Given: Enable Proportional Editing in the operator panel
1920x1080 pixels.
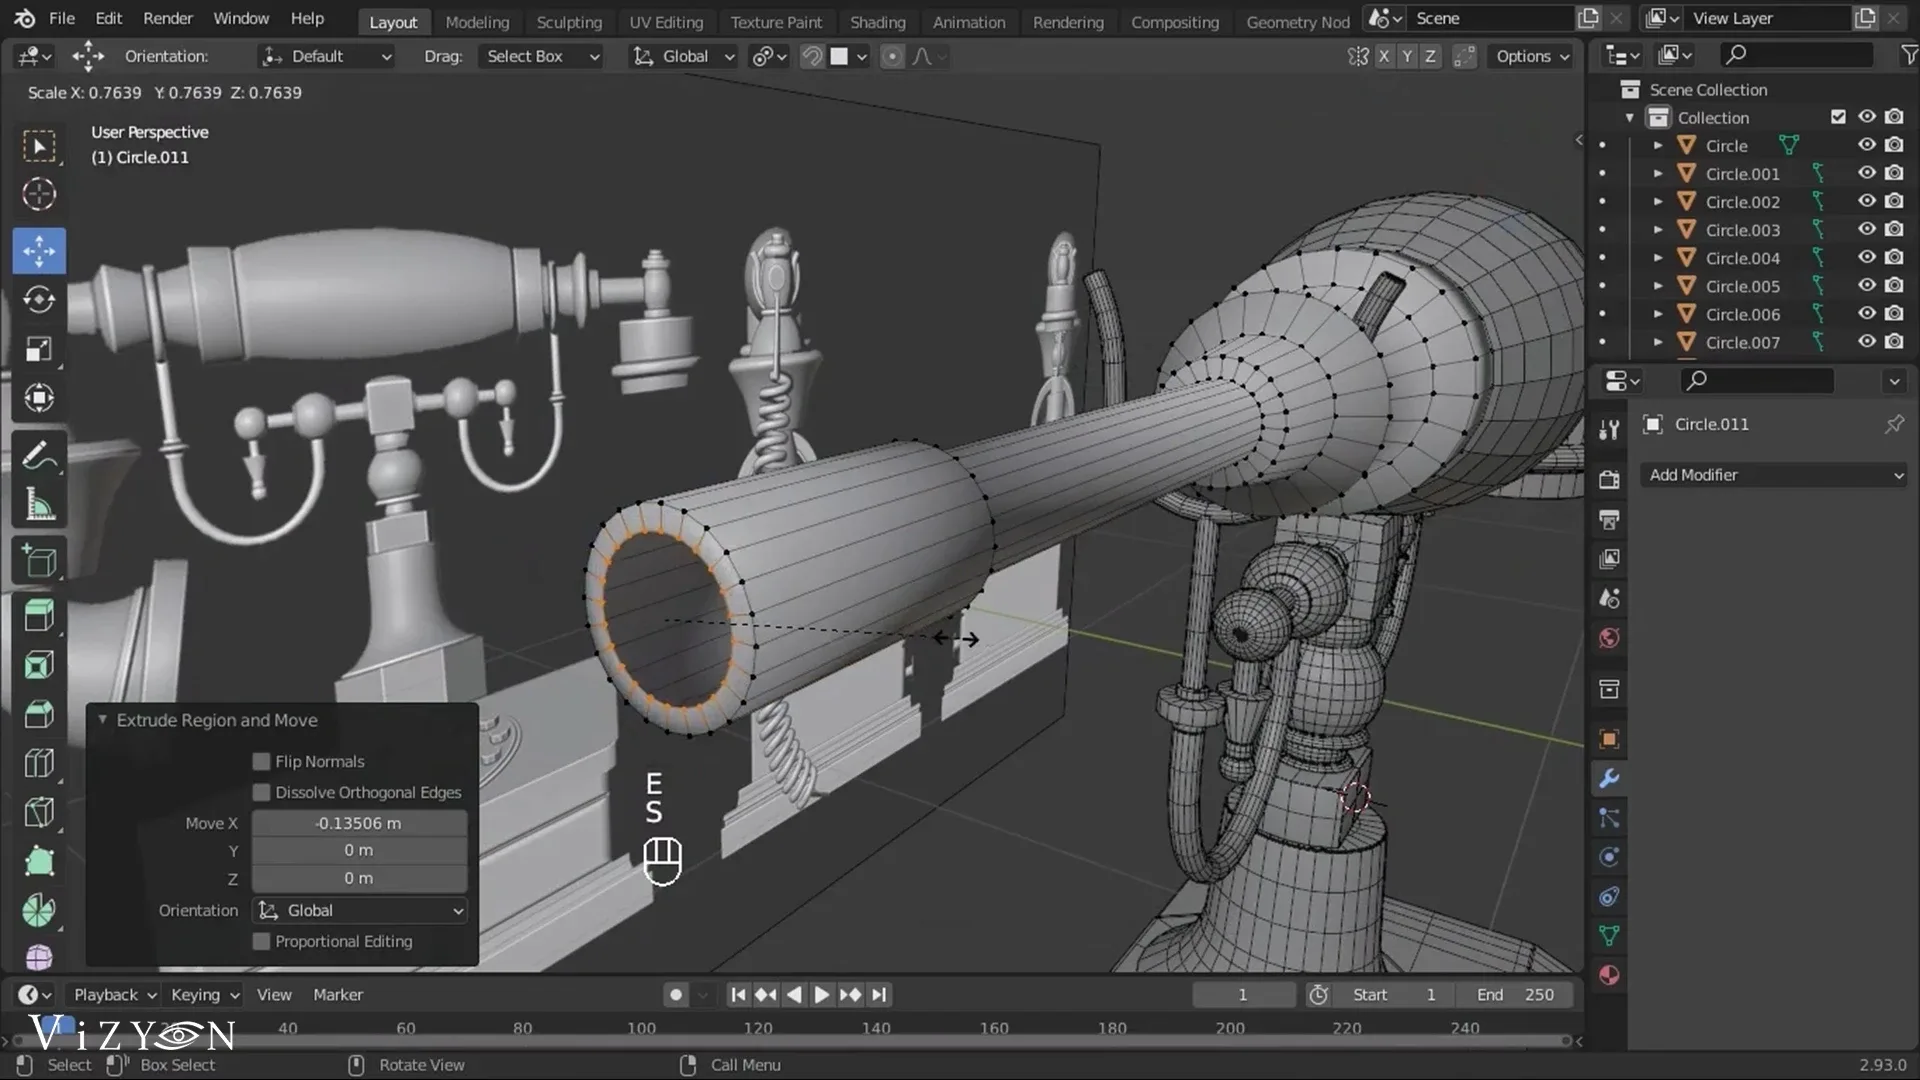Looking at the screenshot, I should [x=261, y=941].
